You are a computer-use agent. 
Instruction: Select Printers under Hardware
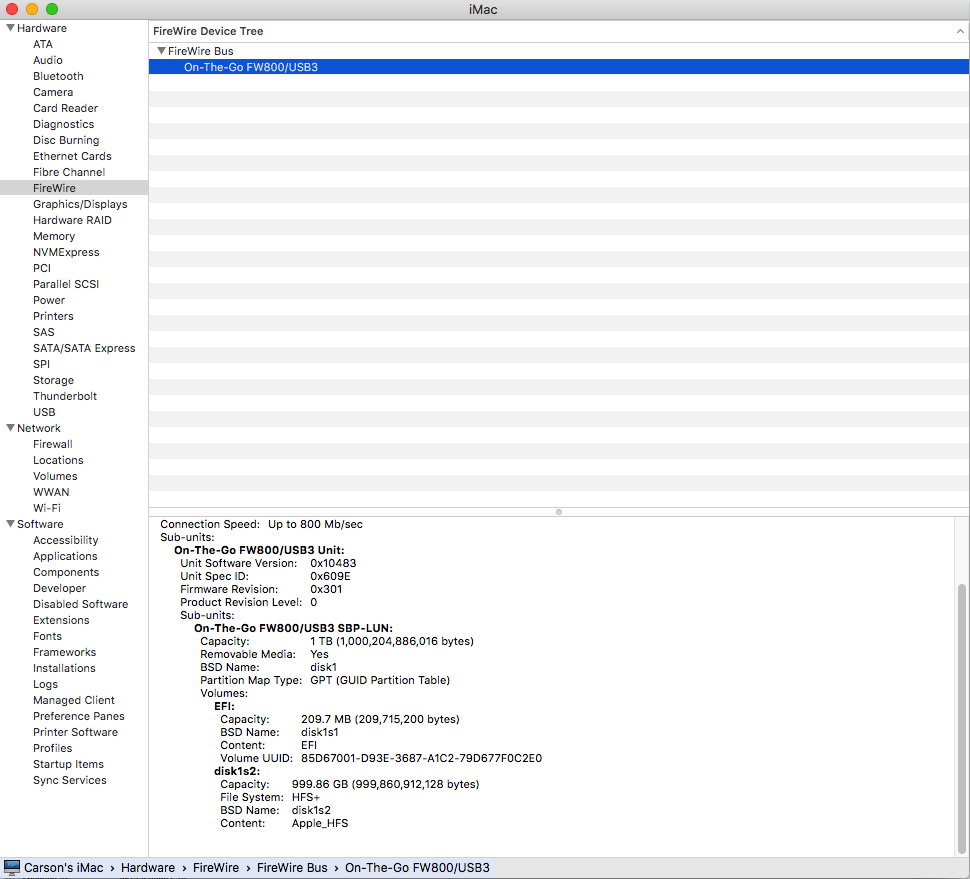click(x=53, y=316)
